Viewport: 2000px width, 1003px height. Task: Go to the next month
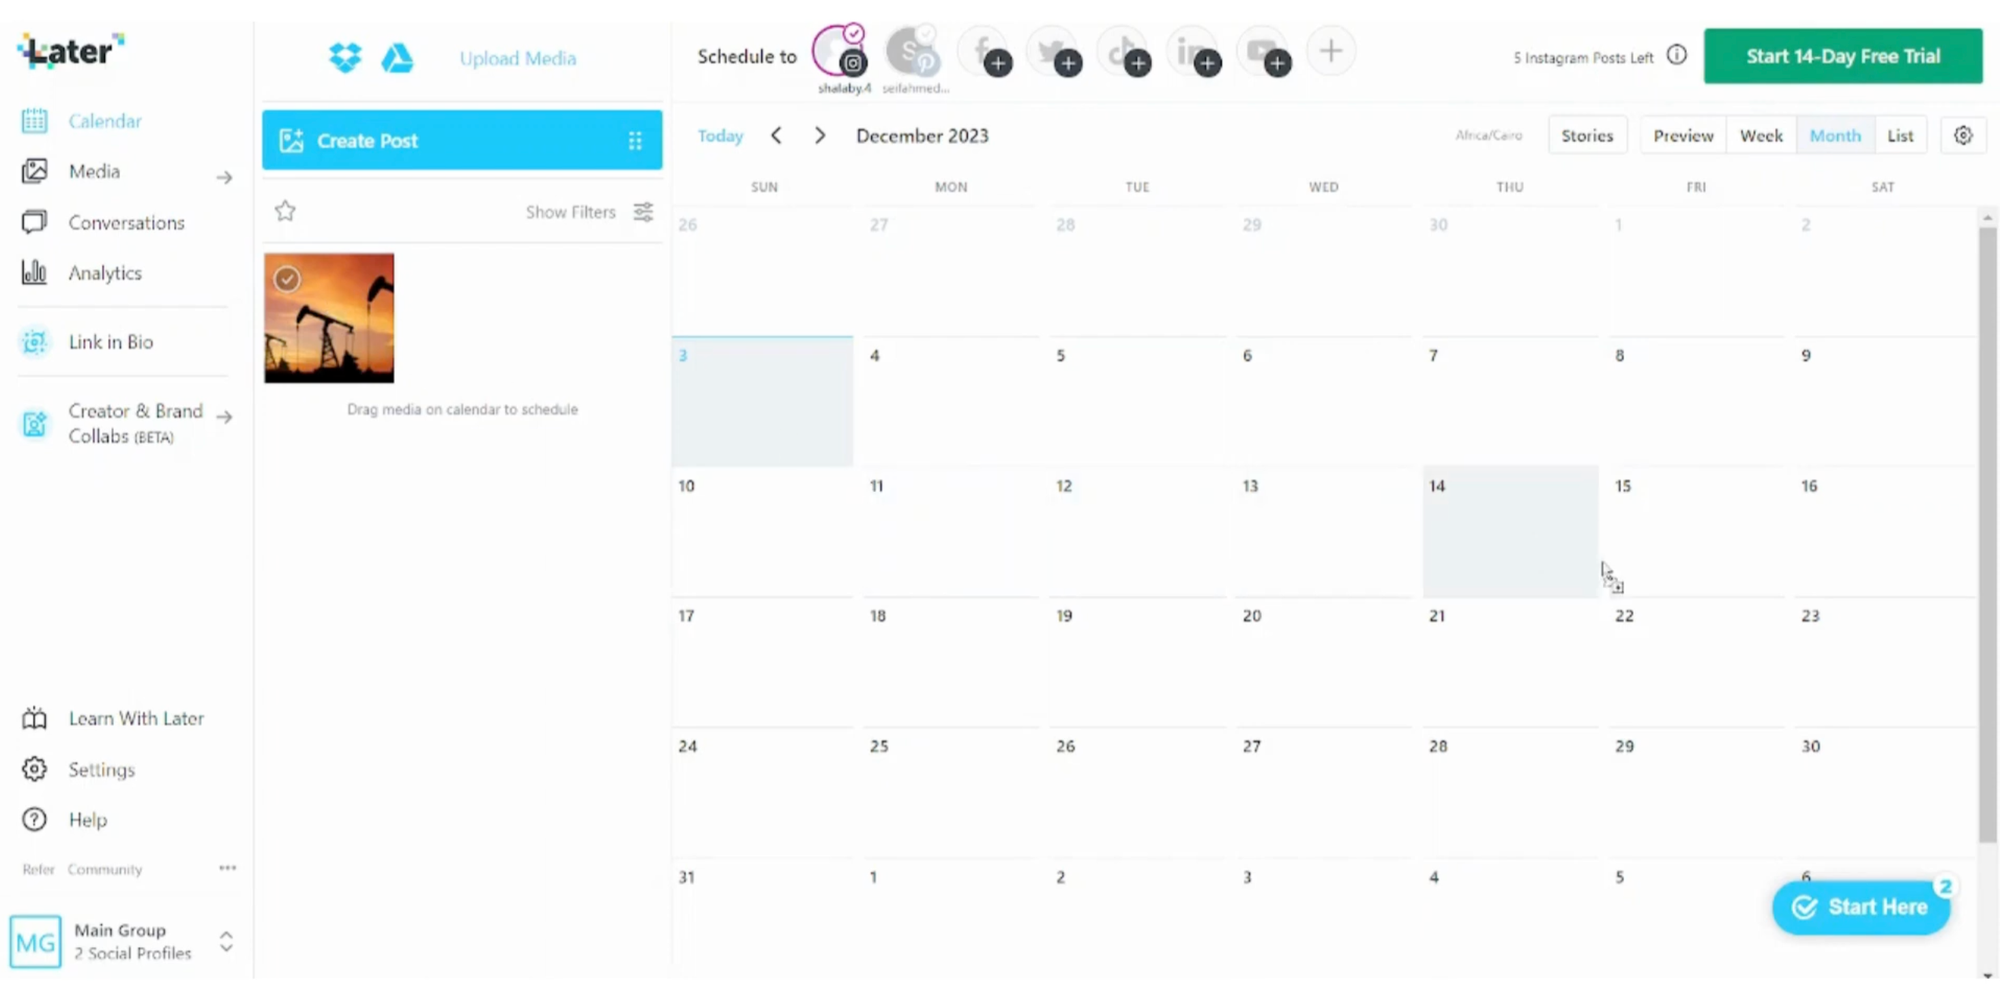click(x=820, y=136)
